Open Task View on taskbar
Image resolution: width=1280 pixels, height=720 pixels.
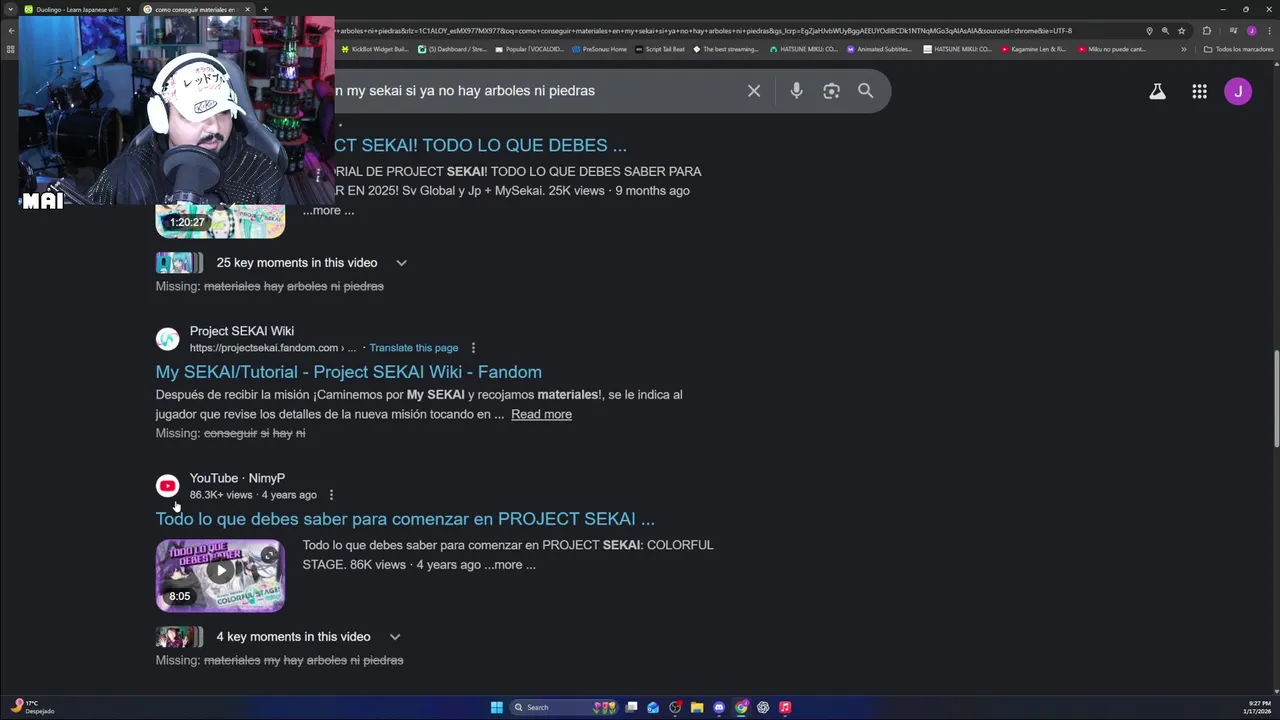pos(631,707)
